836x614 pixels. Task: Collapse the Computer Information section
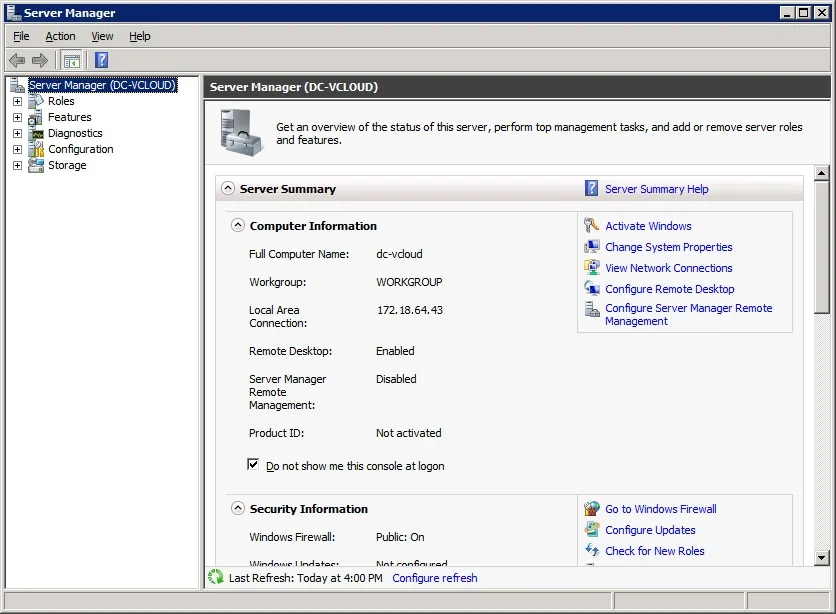pos(237,225)
